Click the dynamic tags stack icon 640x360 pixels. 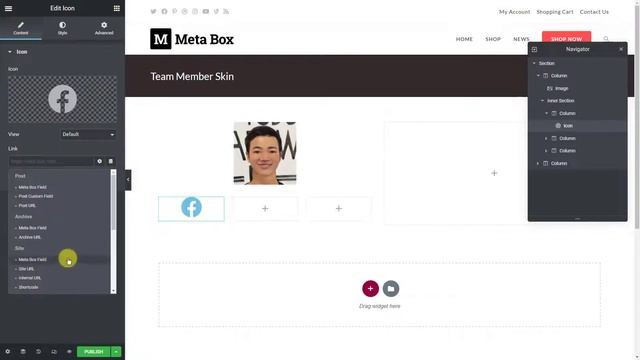(111, 161)
